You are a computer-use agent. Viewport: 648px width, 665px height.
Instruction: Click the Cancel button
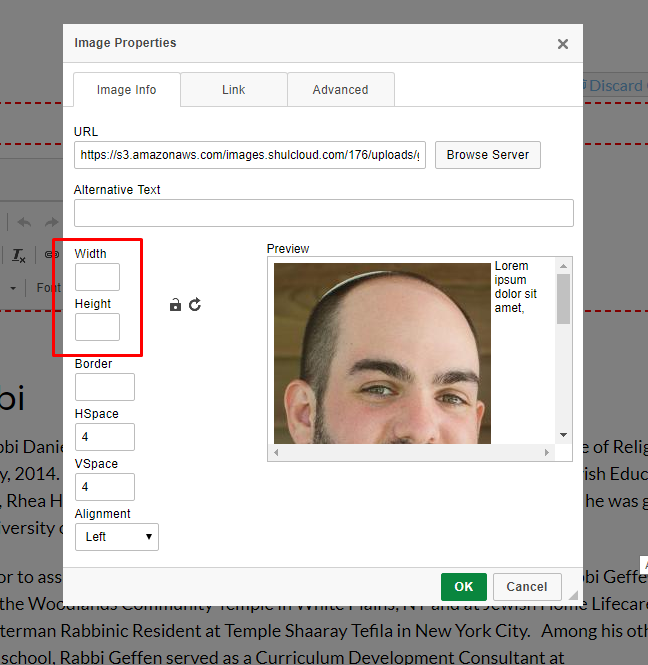click(526, 587)
